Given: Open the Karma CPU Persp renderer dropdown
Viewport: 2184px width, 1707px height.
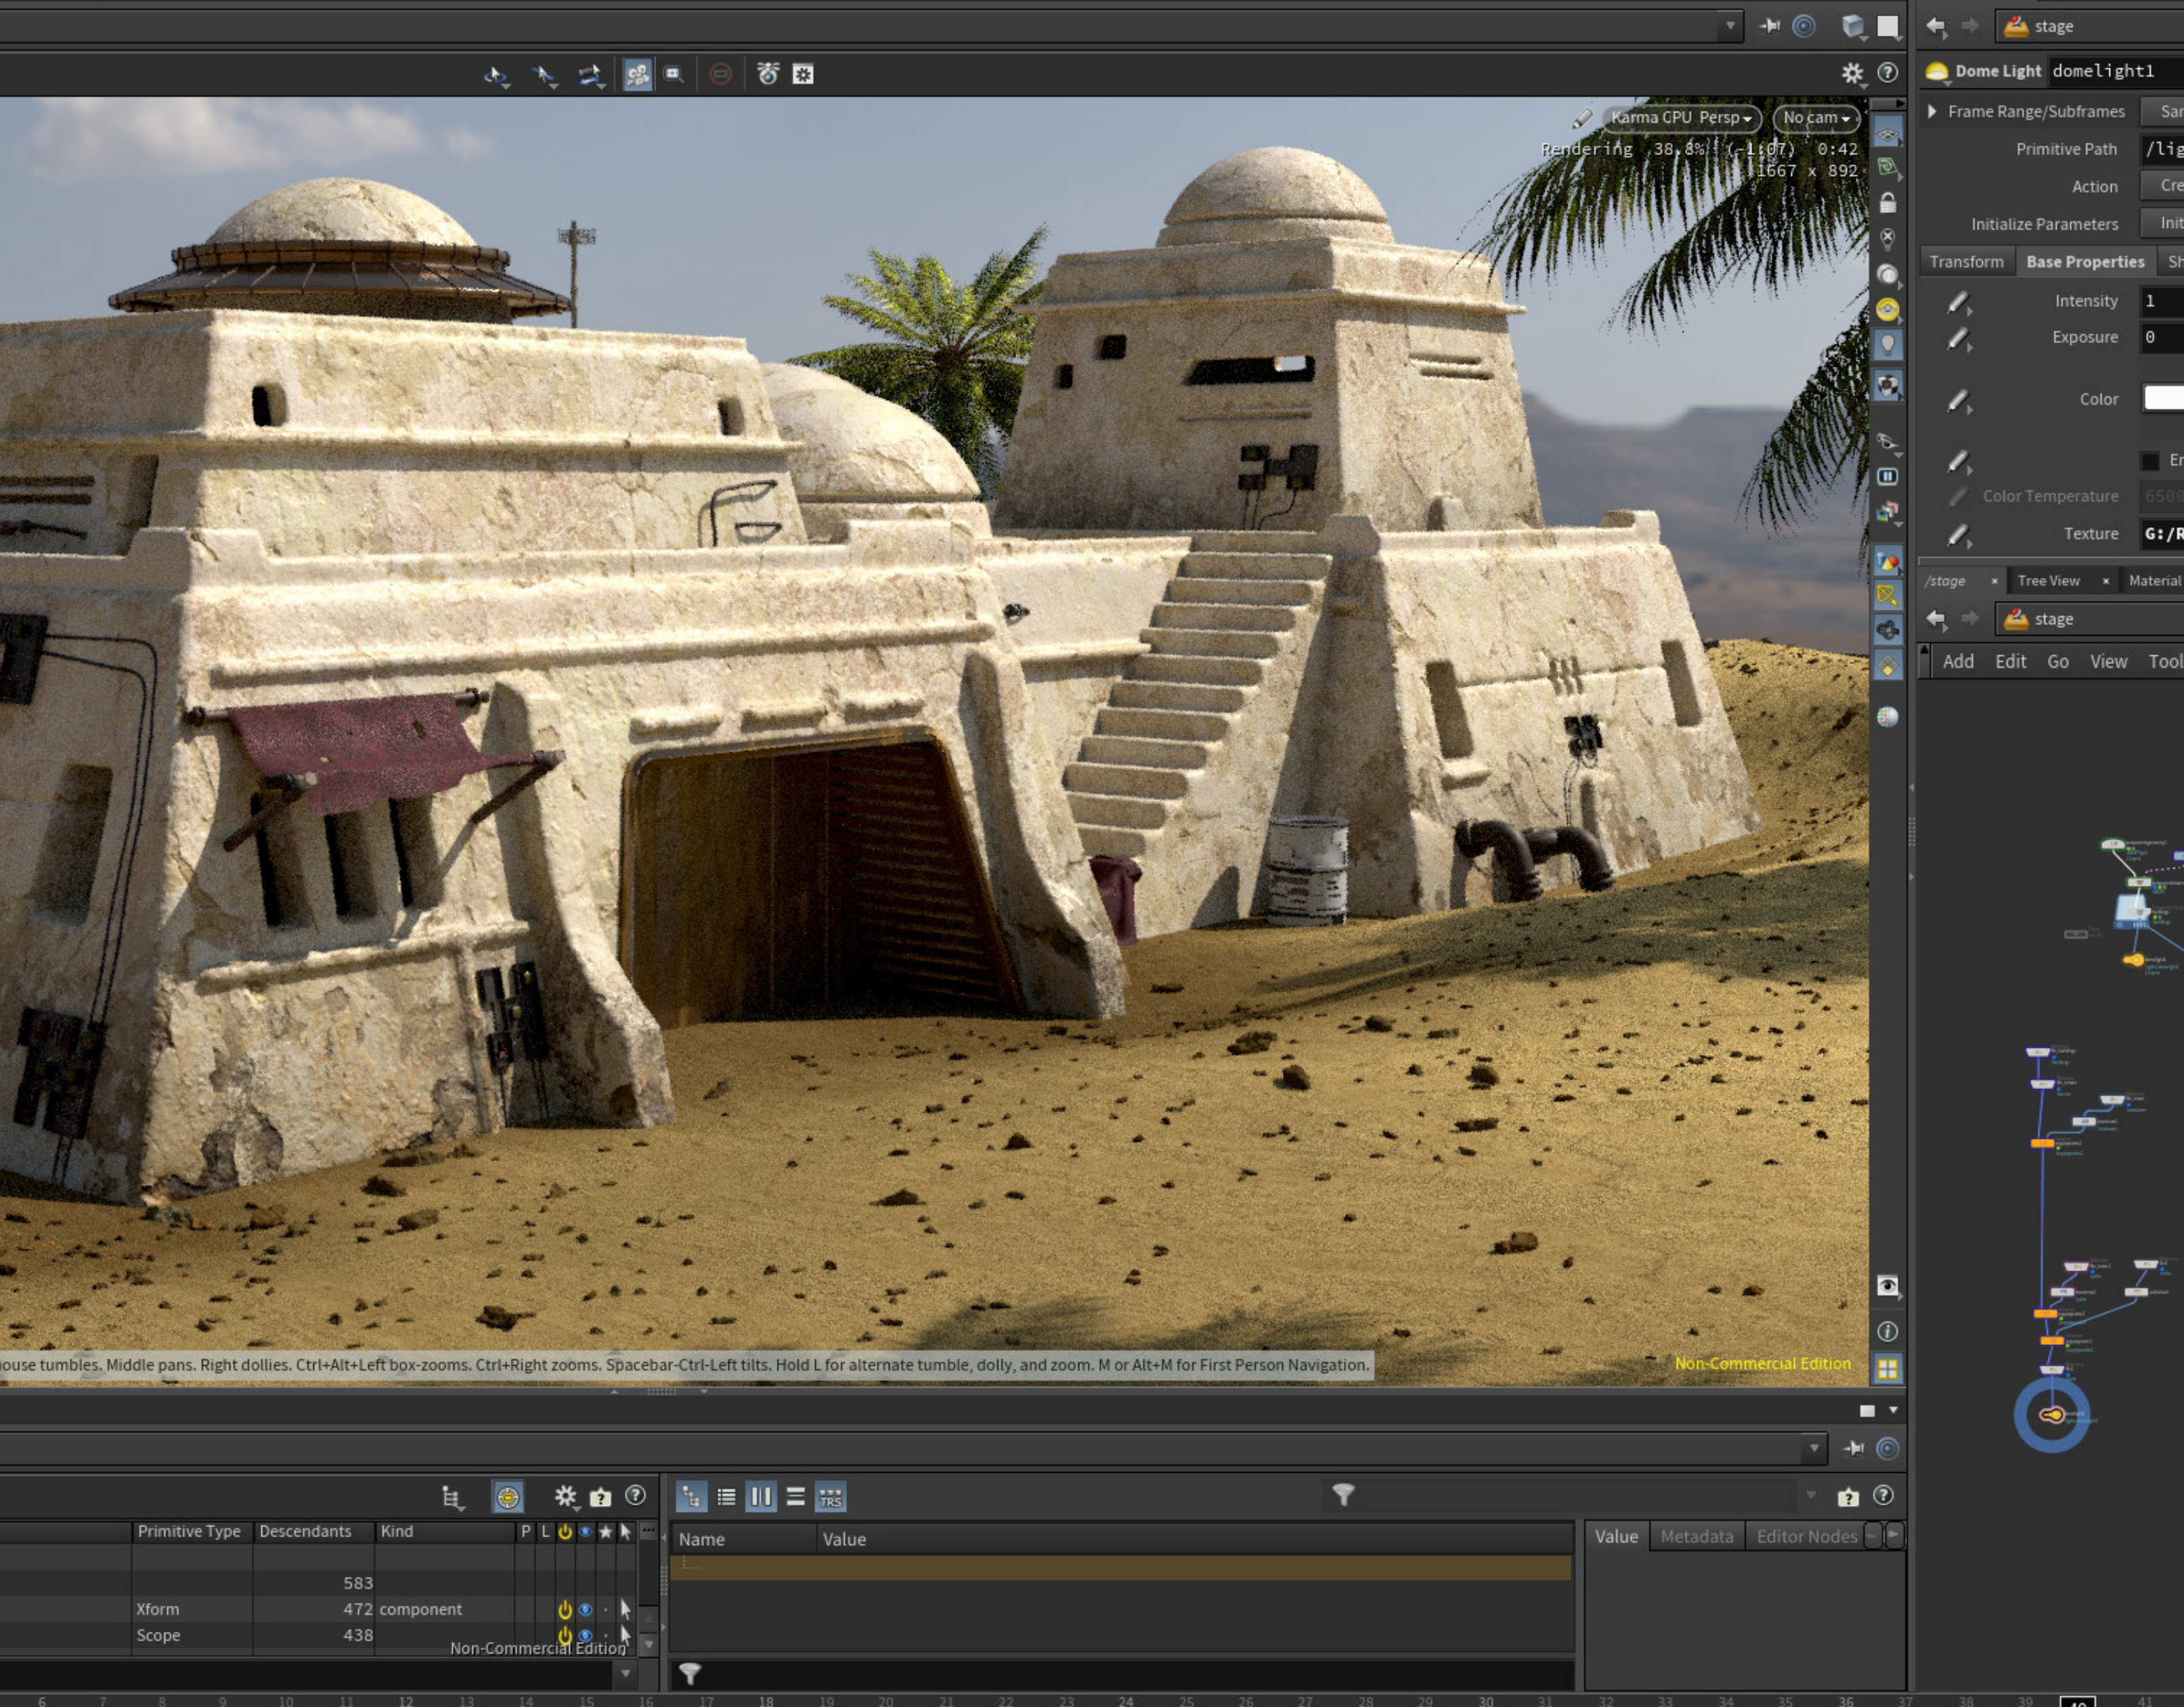Looking at the screenshot, I should pos(1681,118).
